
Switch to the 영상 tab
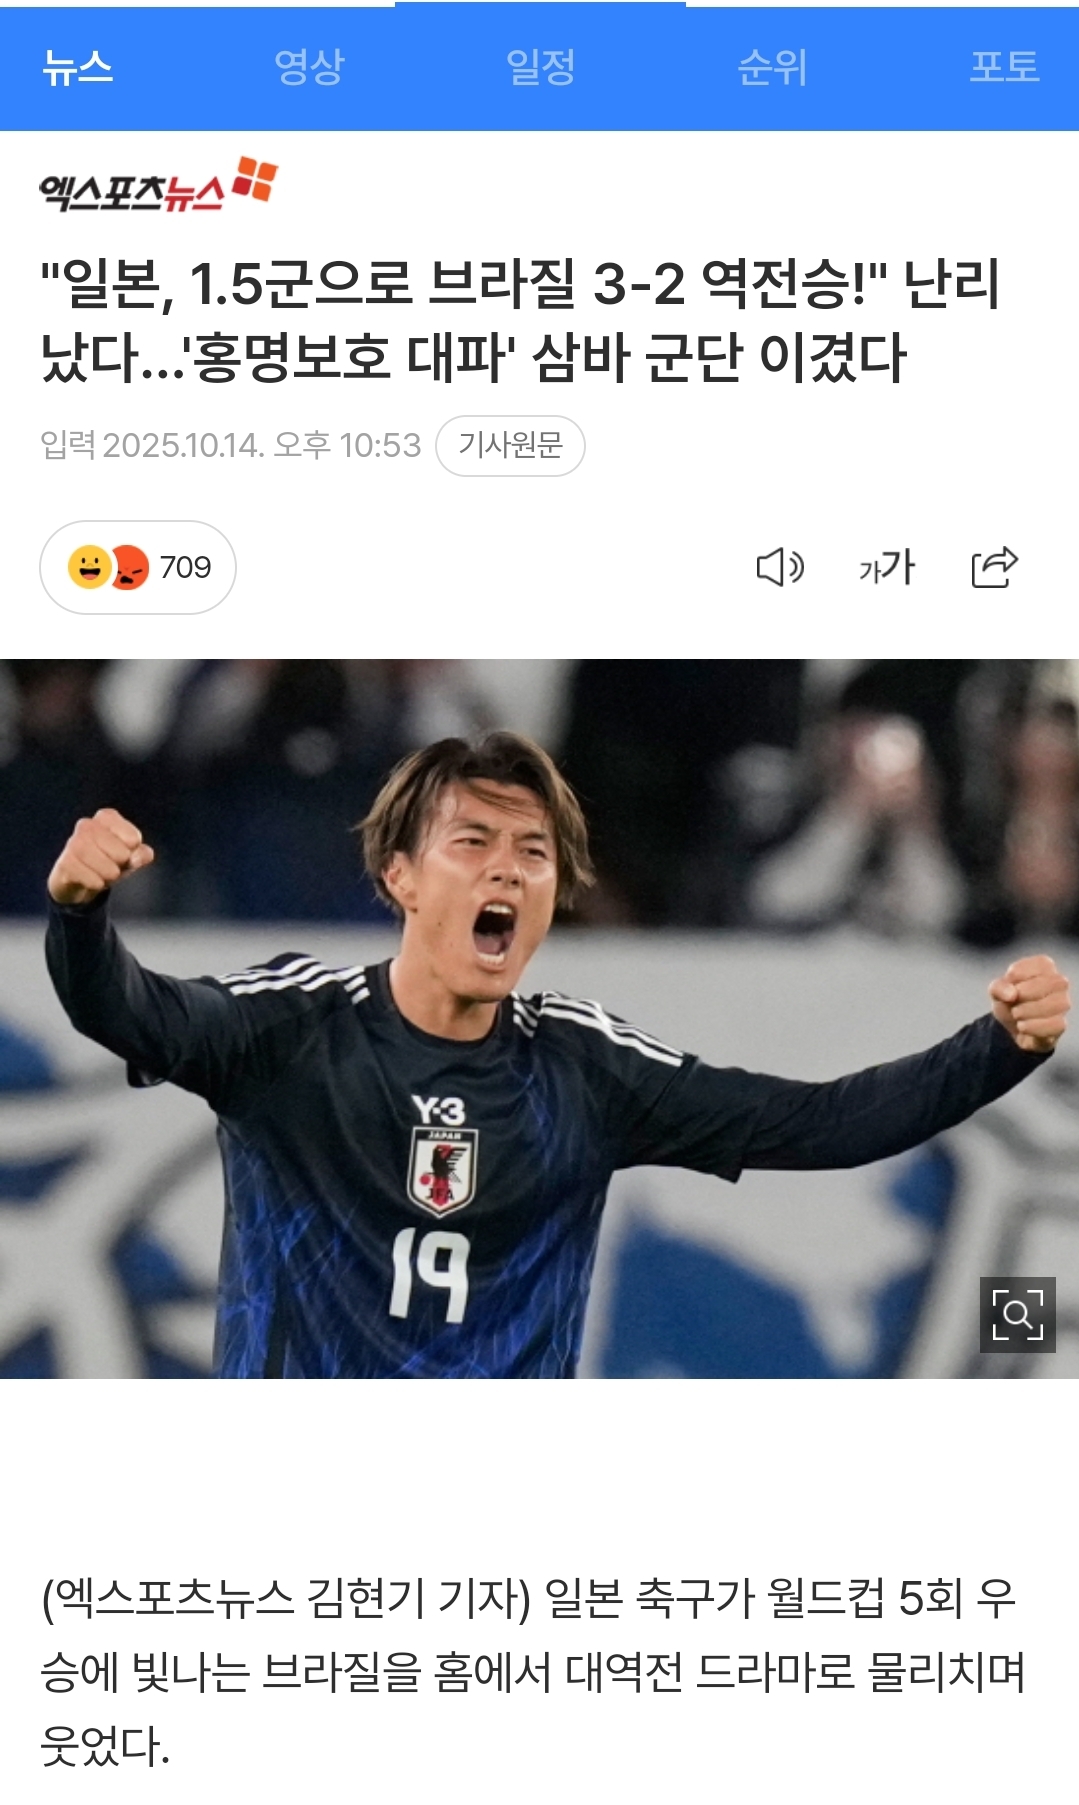(309, 68)
